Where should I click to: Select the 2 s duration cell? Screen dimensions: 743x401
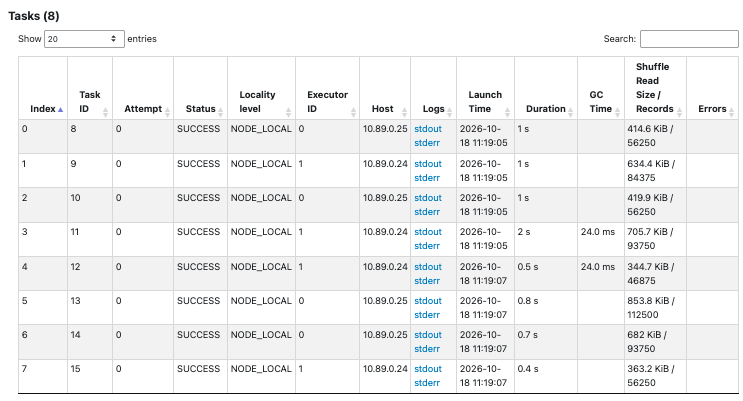(546, 239)
